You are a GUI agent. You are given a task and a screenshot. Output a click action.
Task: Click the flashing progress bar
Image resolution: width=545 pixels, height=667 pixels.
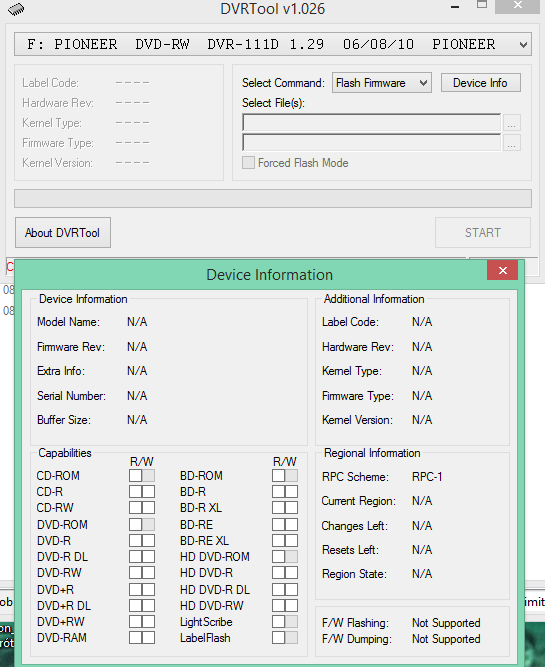click(x=273, y=199)
